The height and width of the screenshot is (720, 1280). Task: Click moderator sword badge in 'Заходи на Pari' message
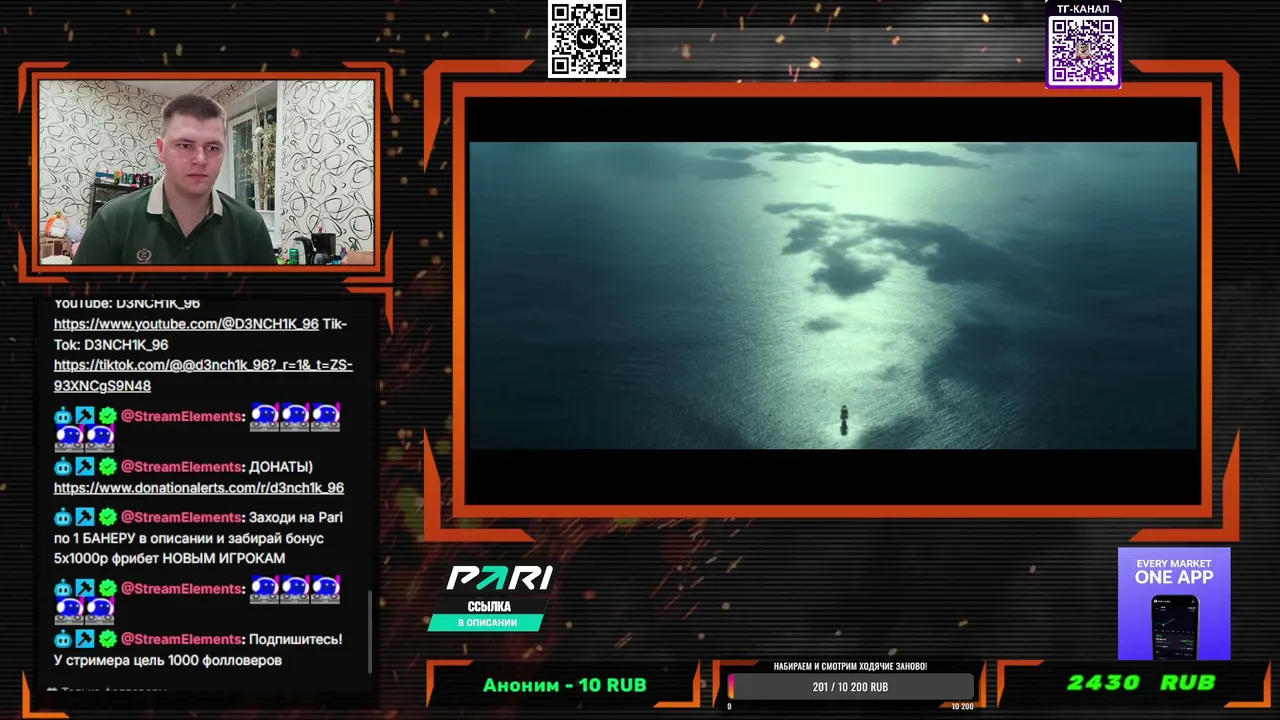(x=85, y=517)
